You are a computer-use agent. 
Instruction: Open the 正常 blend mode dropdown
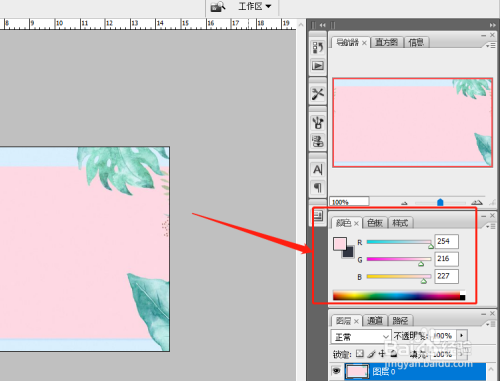[x=361, y=337]
